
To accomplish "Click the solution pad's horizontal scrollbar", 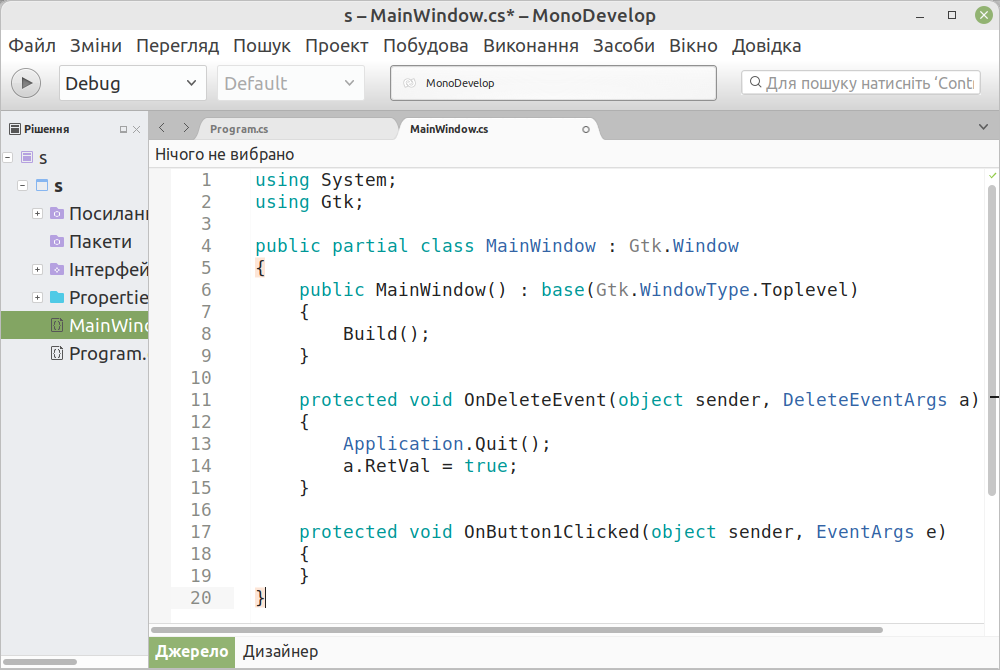I will click(40, 662).
